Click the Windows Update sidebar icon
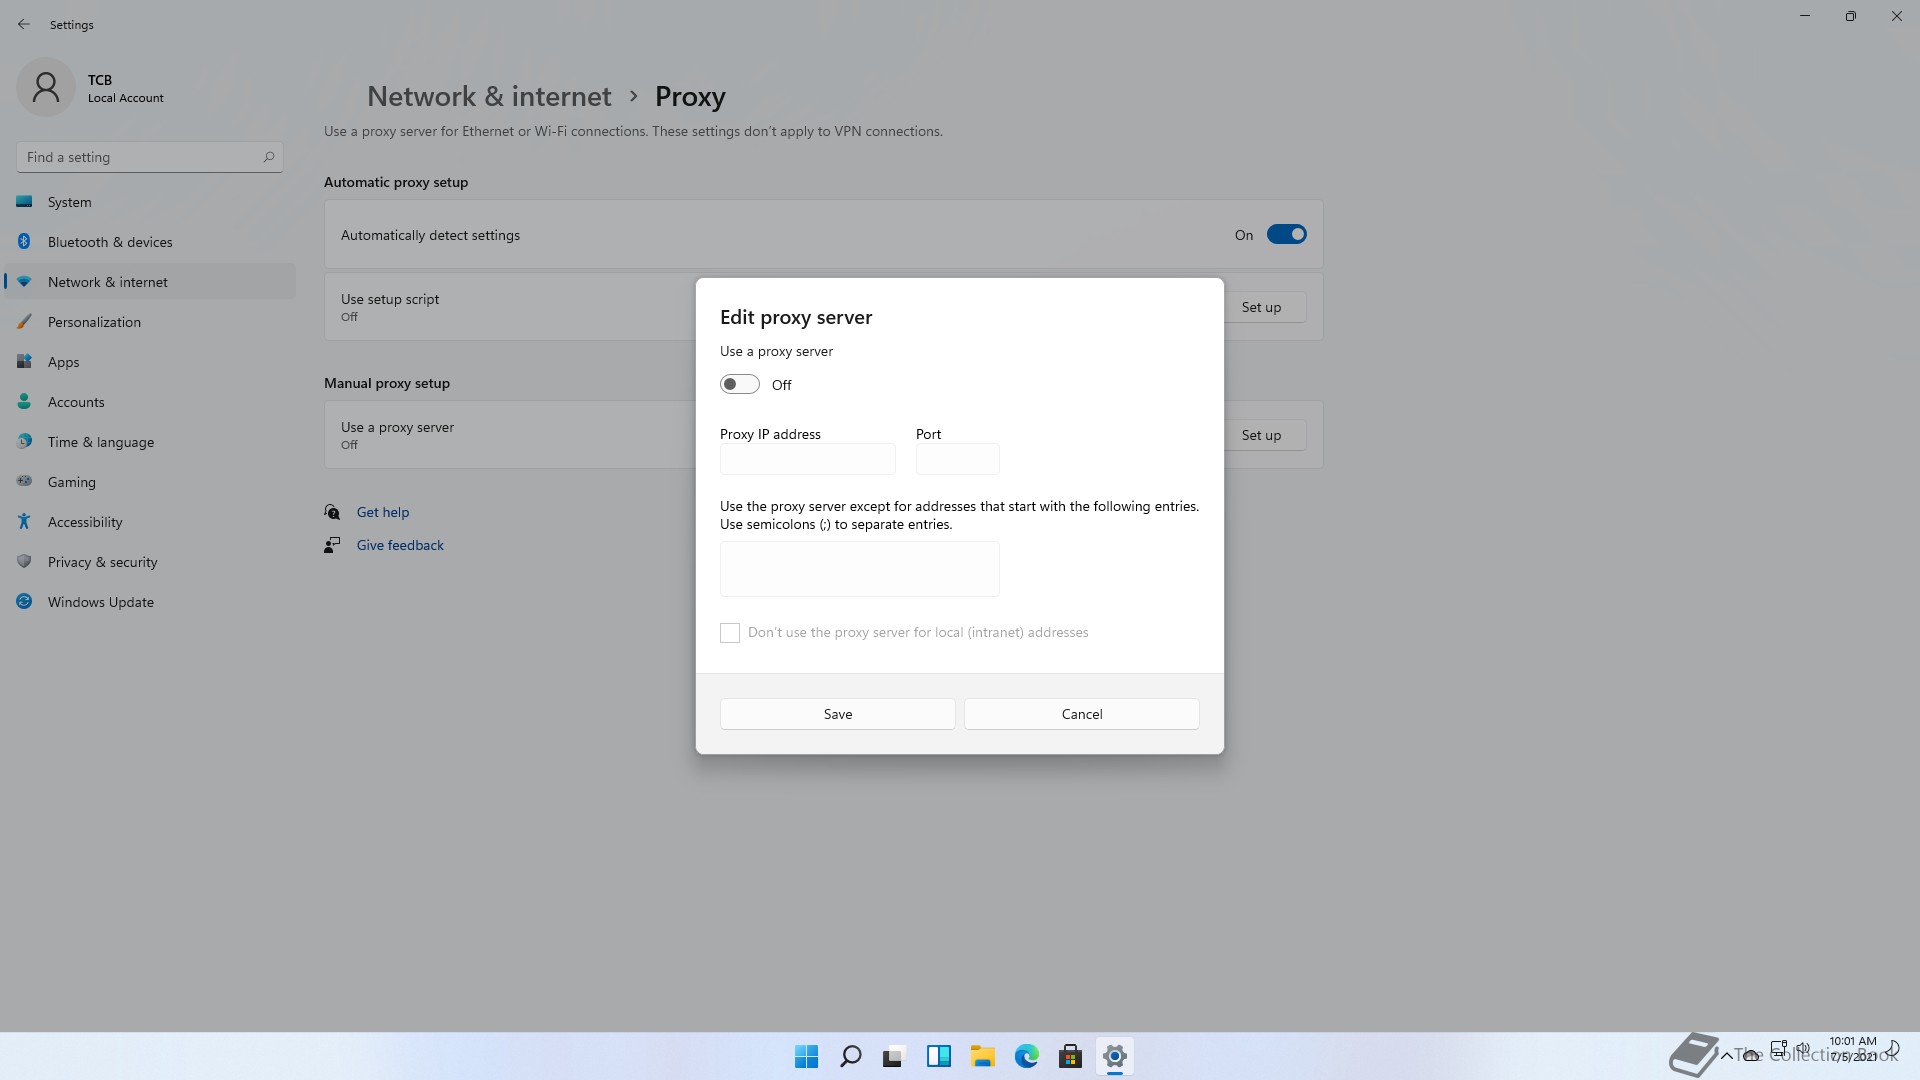 [x=24, y=602]
